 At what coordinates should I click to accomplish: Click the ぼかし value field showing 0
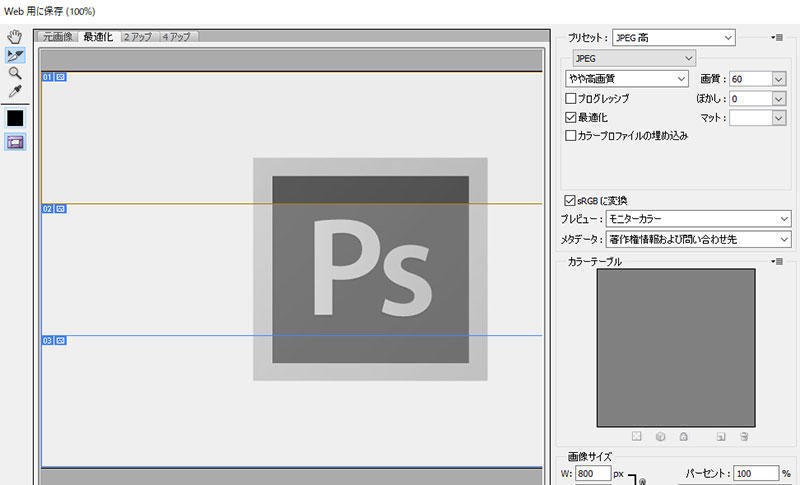tap(751, 98)
